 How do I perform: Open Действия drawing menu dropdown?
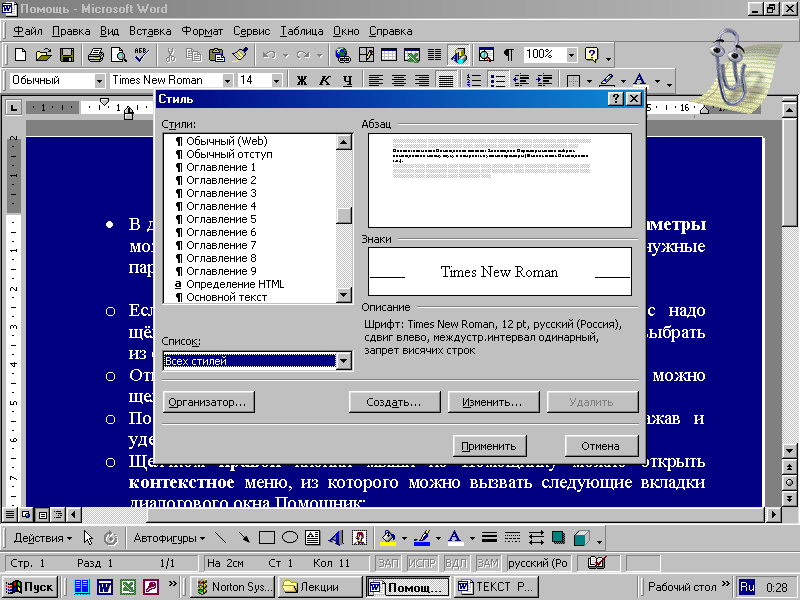43,538
